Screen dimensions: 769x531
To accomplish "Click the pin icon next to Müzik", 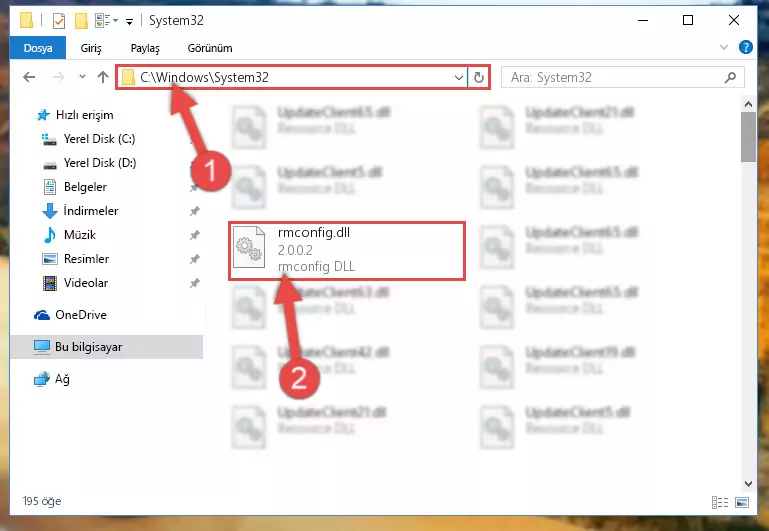I will tap(195, 235).
